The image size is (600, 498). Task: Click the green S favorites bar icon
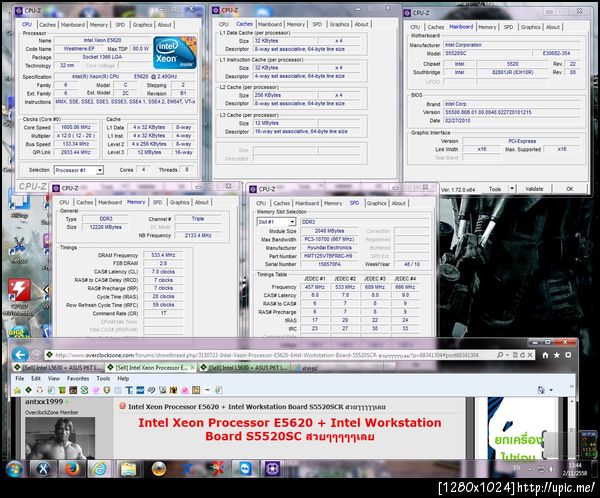(x=84, y=390)
